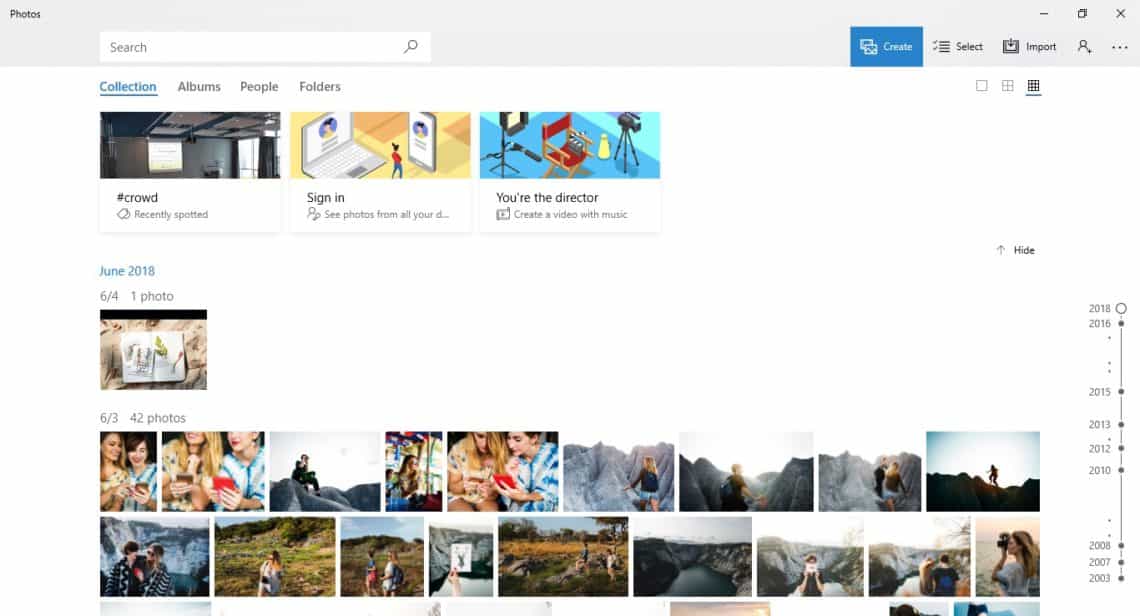Open the Create menu
1140x616 pixels.
tap(886, 47)
